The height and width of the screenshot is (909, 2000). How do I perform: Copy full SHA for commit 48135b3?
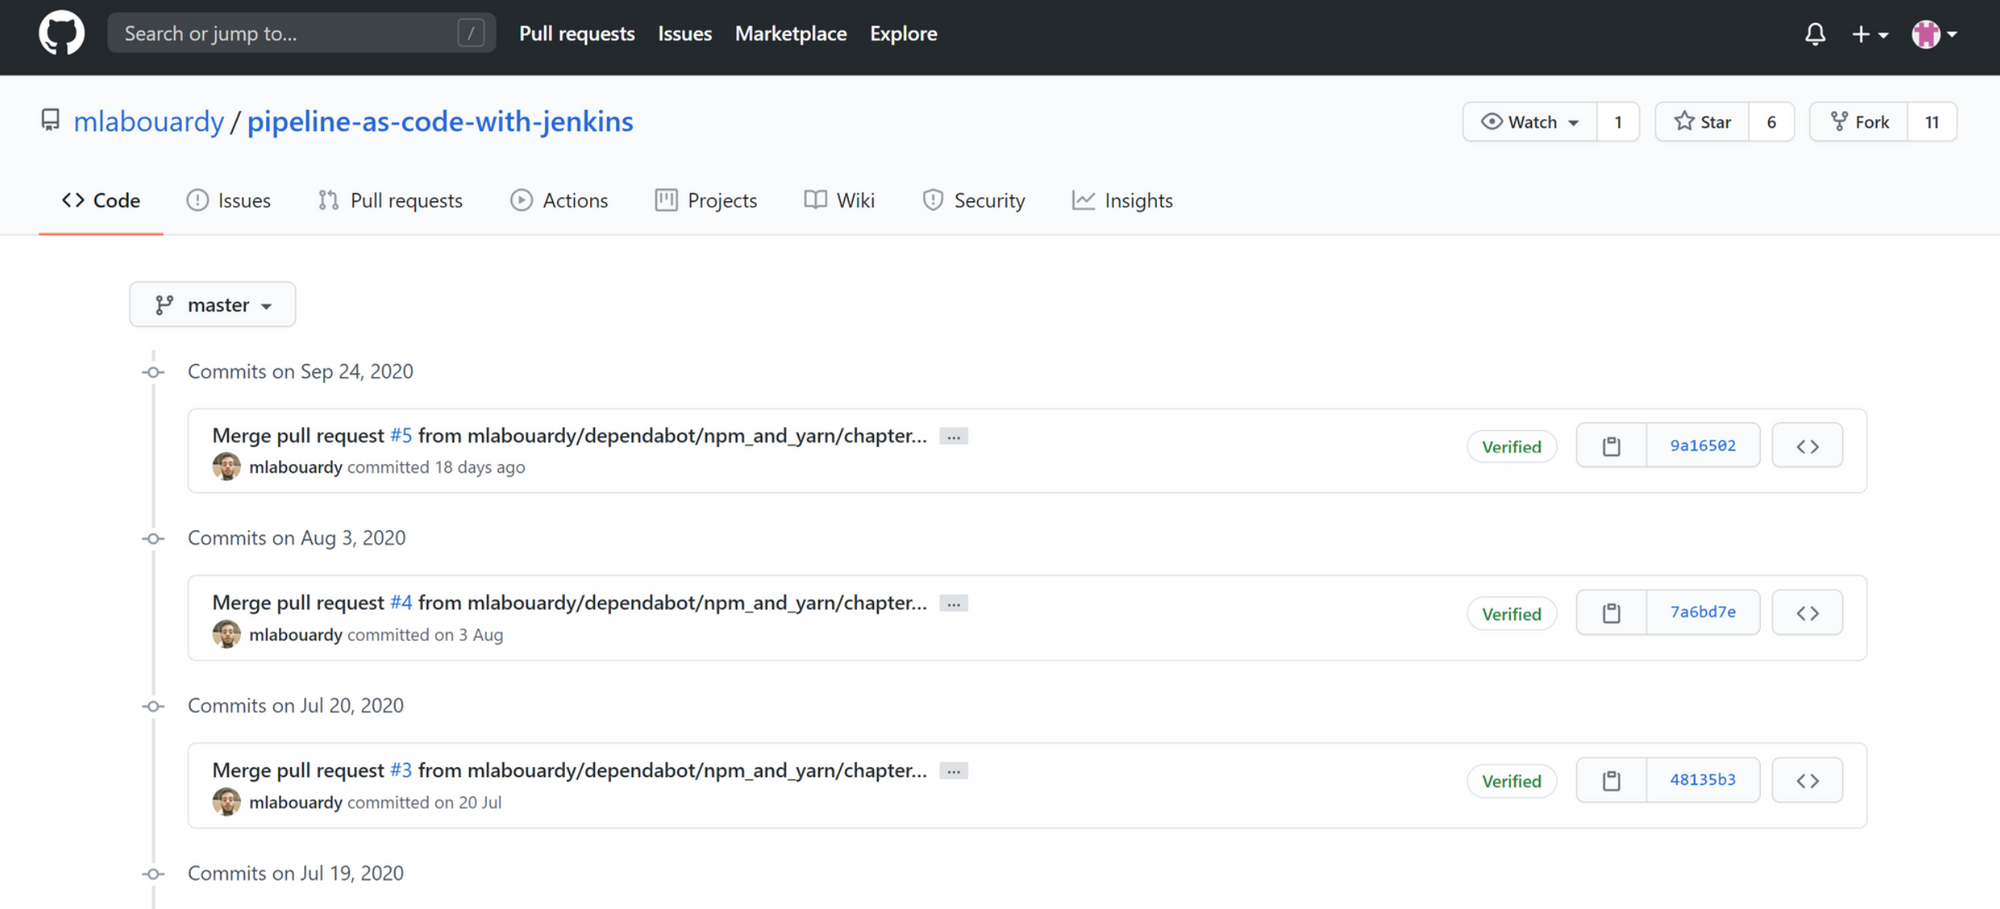coord(1611,780)
